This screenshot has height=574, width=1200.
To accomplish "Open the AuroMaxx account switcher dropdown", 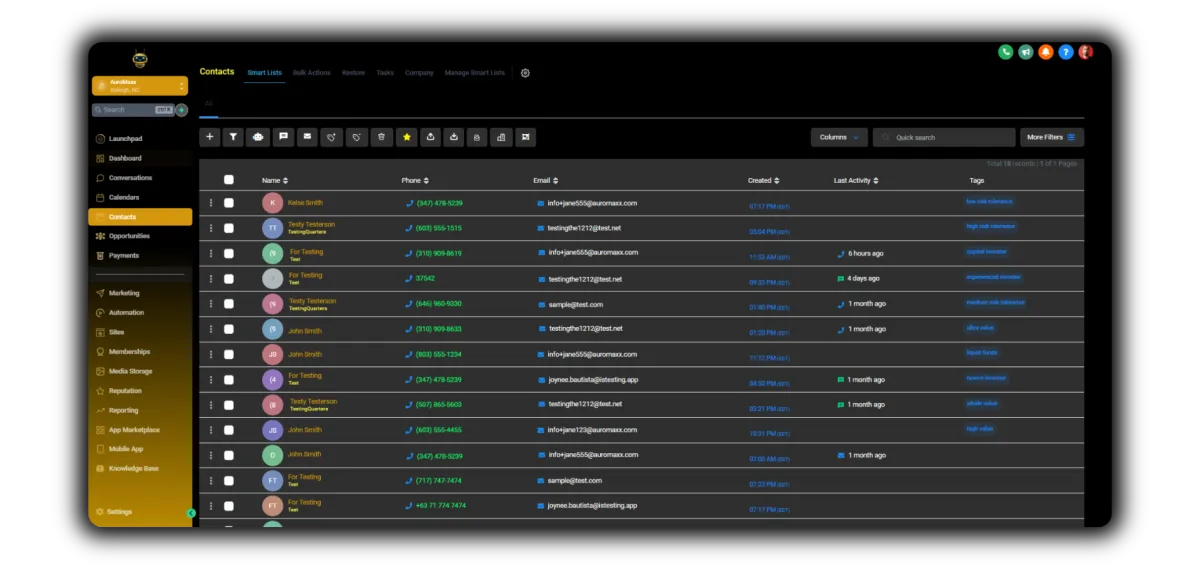I will click(x=140, y=87).
